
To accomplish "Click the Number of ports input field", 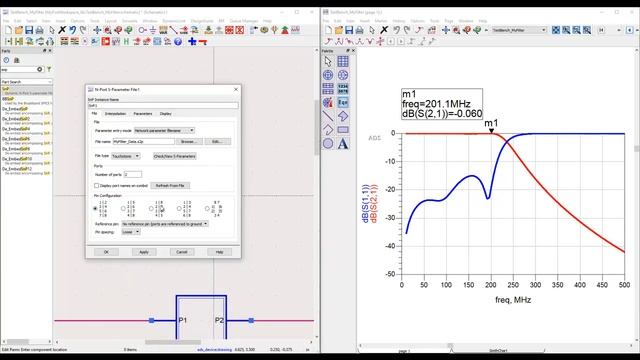I will [133, 174].
